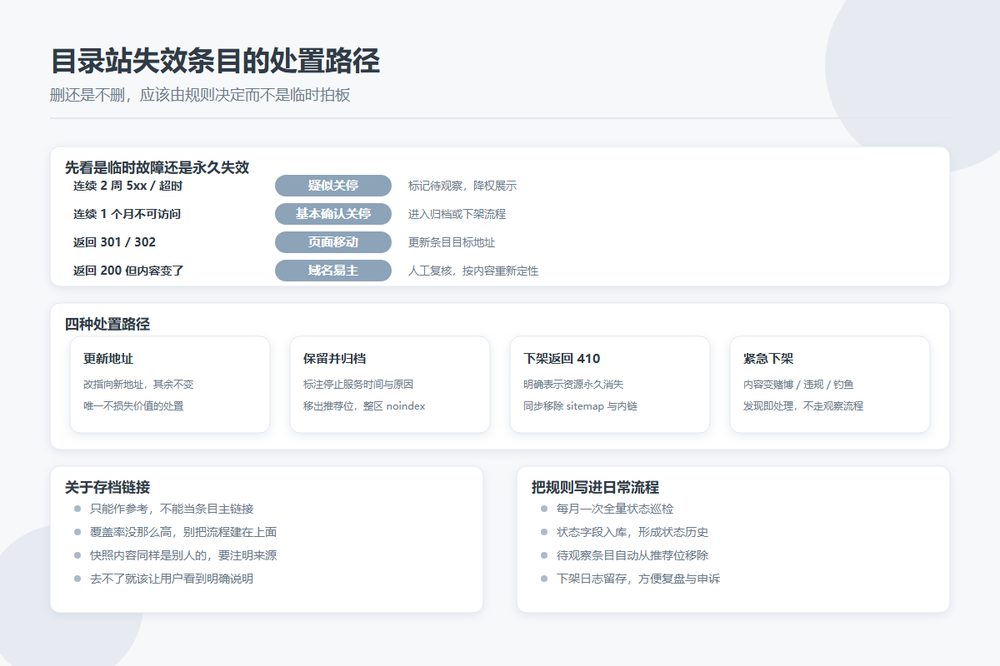Click bullet 覆盖率没那么高，别把流程建在上面
The width and height of the screenshot is (1000, 666).
183,532
